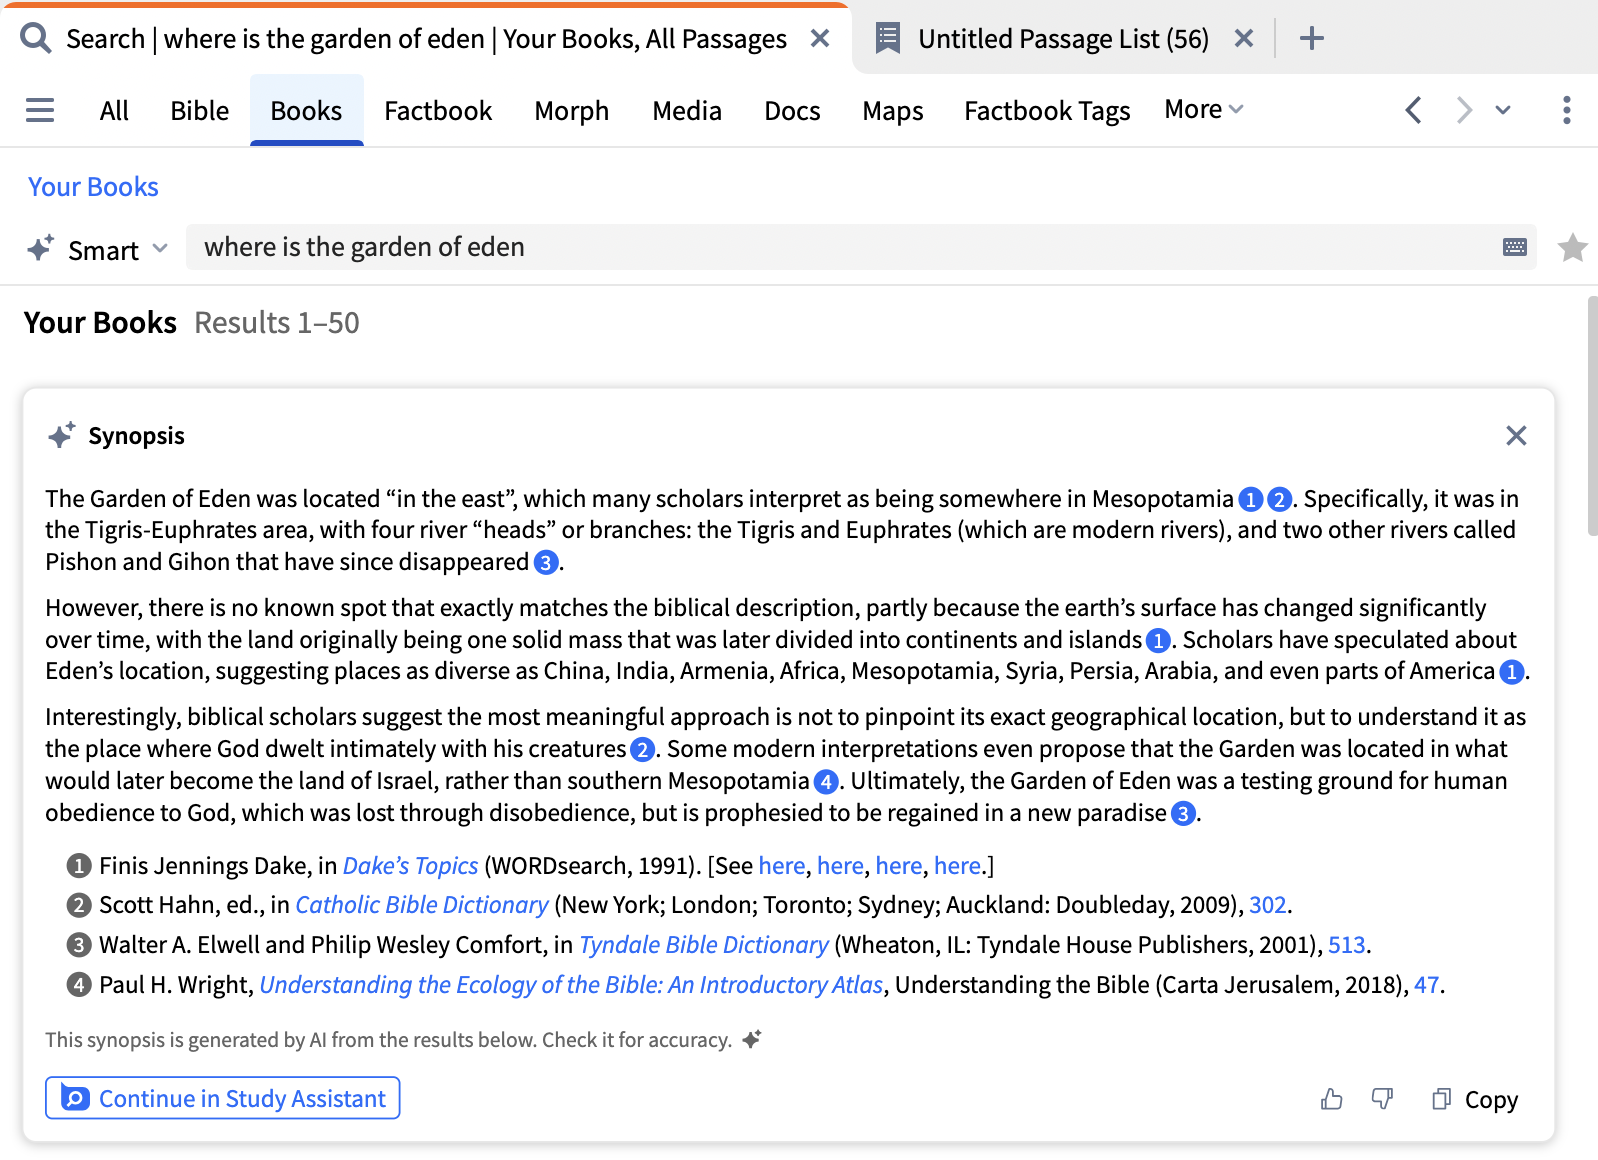Viewport: 1598px width, 1160px height.
Task: Open the Media tab
Action: (x=687, y=111)
